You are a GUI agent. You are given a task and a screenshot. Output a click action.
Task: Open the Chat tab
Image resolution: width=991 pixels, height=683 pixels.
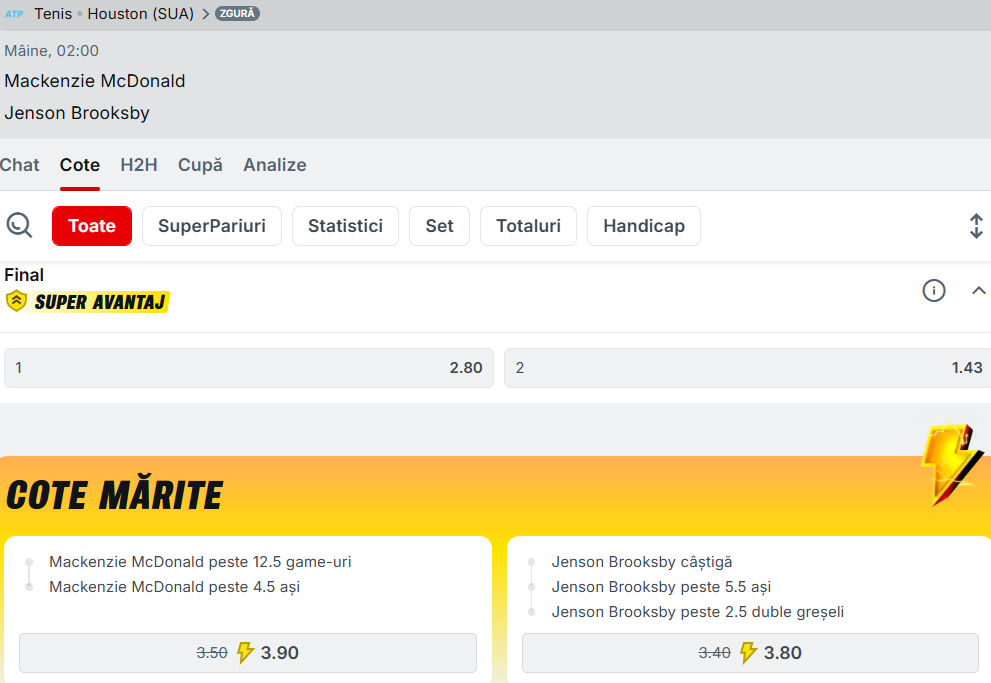click(20, 165)
